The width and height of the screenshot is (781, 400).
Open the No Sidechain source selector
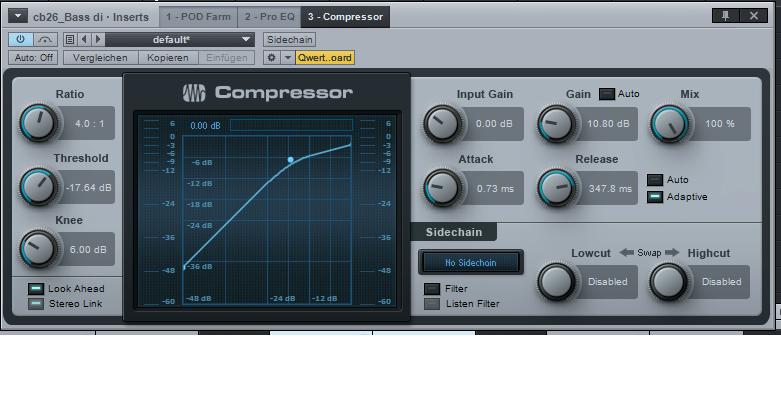tap(471, 263)
